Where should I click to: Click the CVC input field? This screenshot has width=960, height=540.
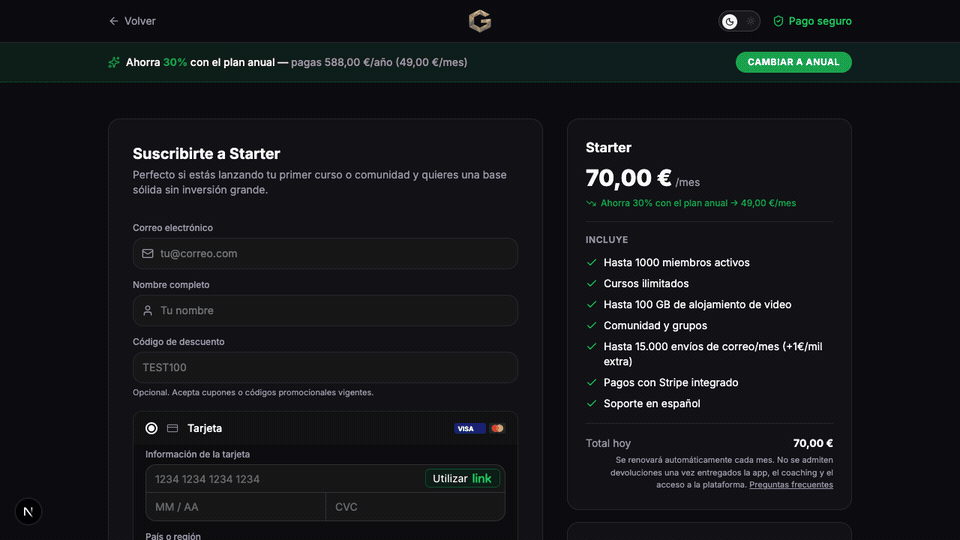[x=414, y=507]
